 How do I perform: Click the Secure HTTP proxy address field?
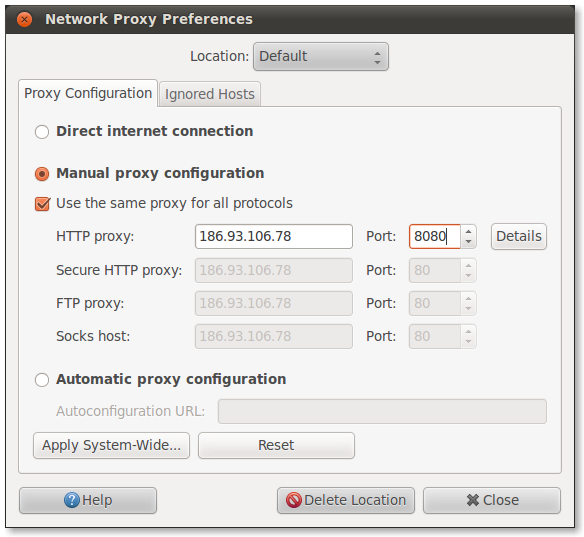click(x=274, y=270)
